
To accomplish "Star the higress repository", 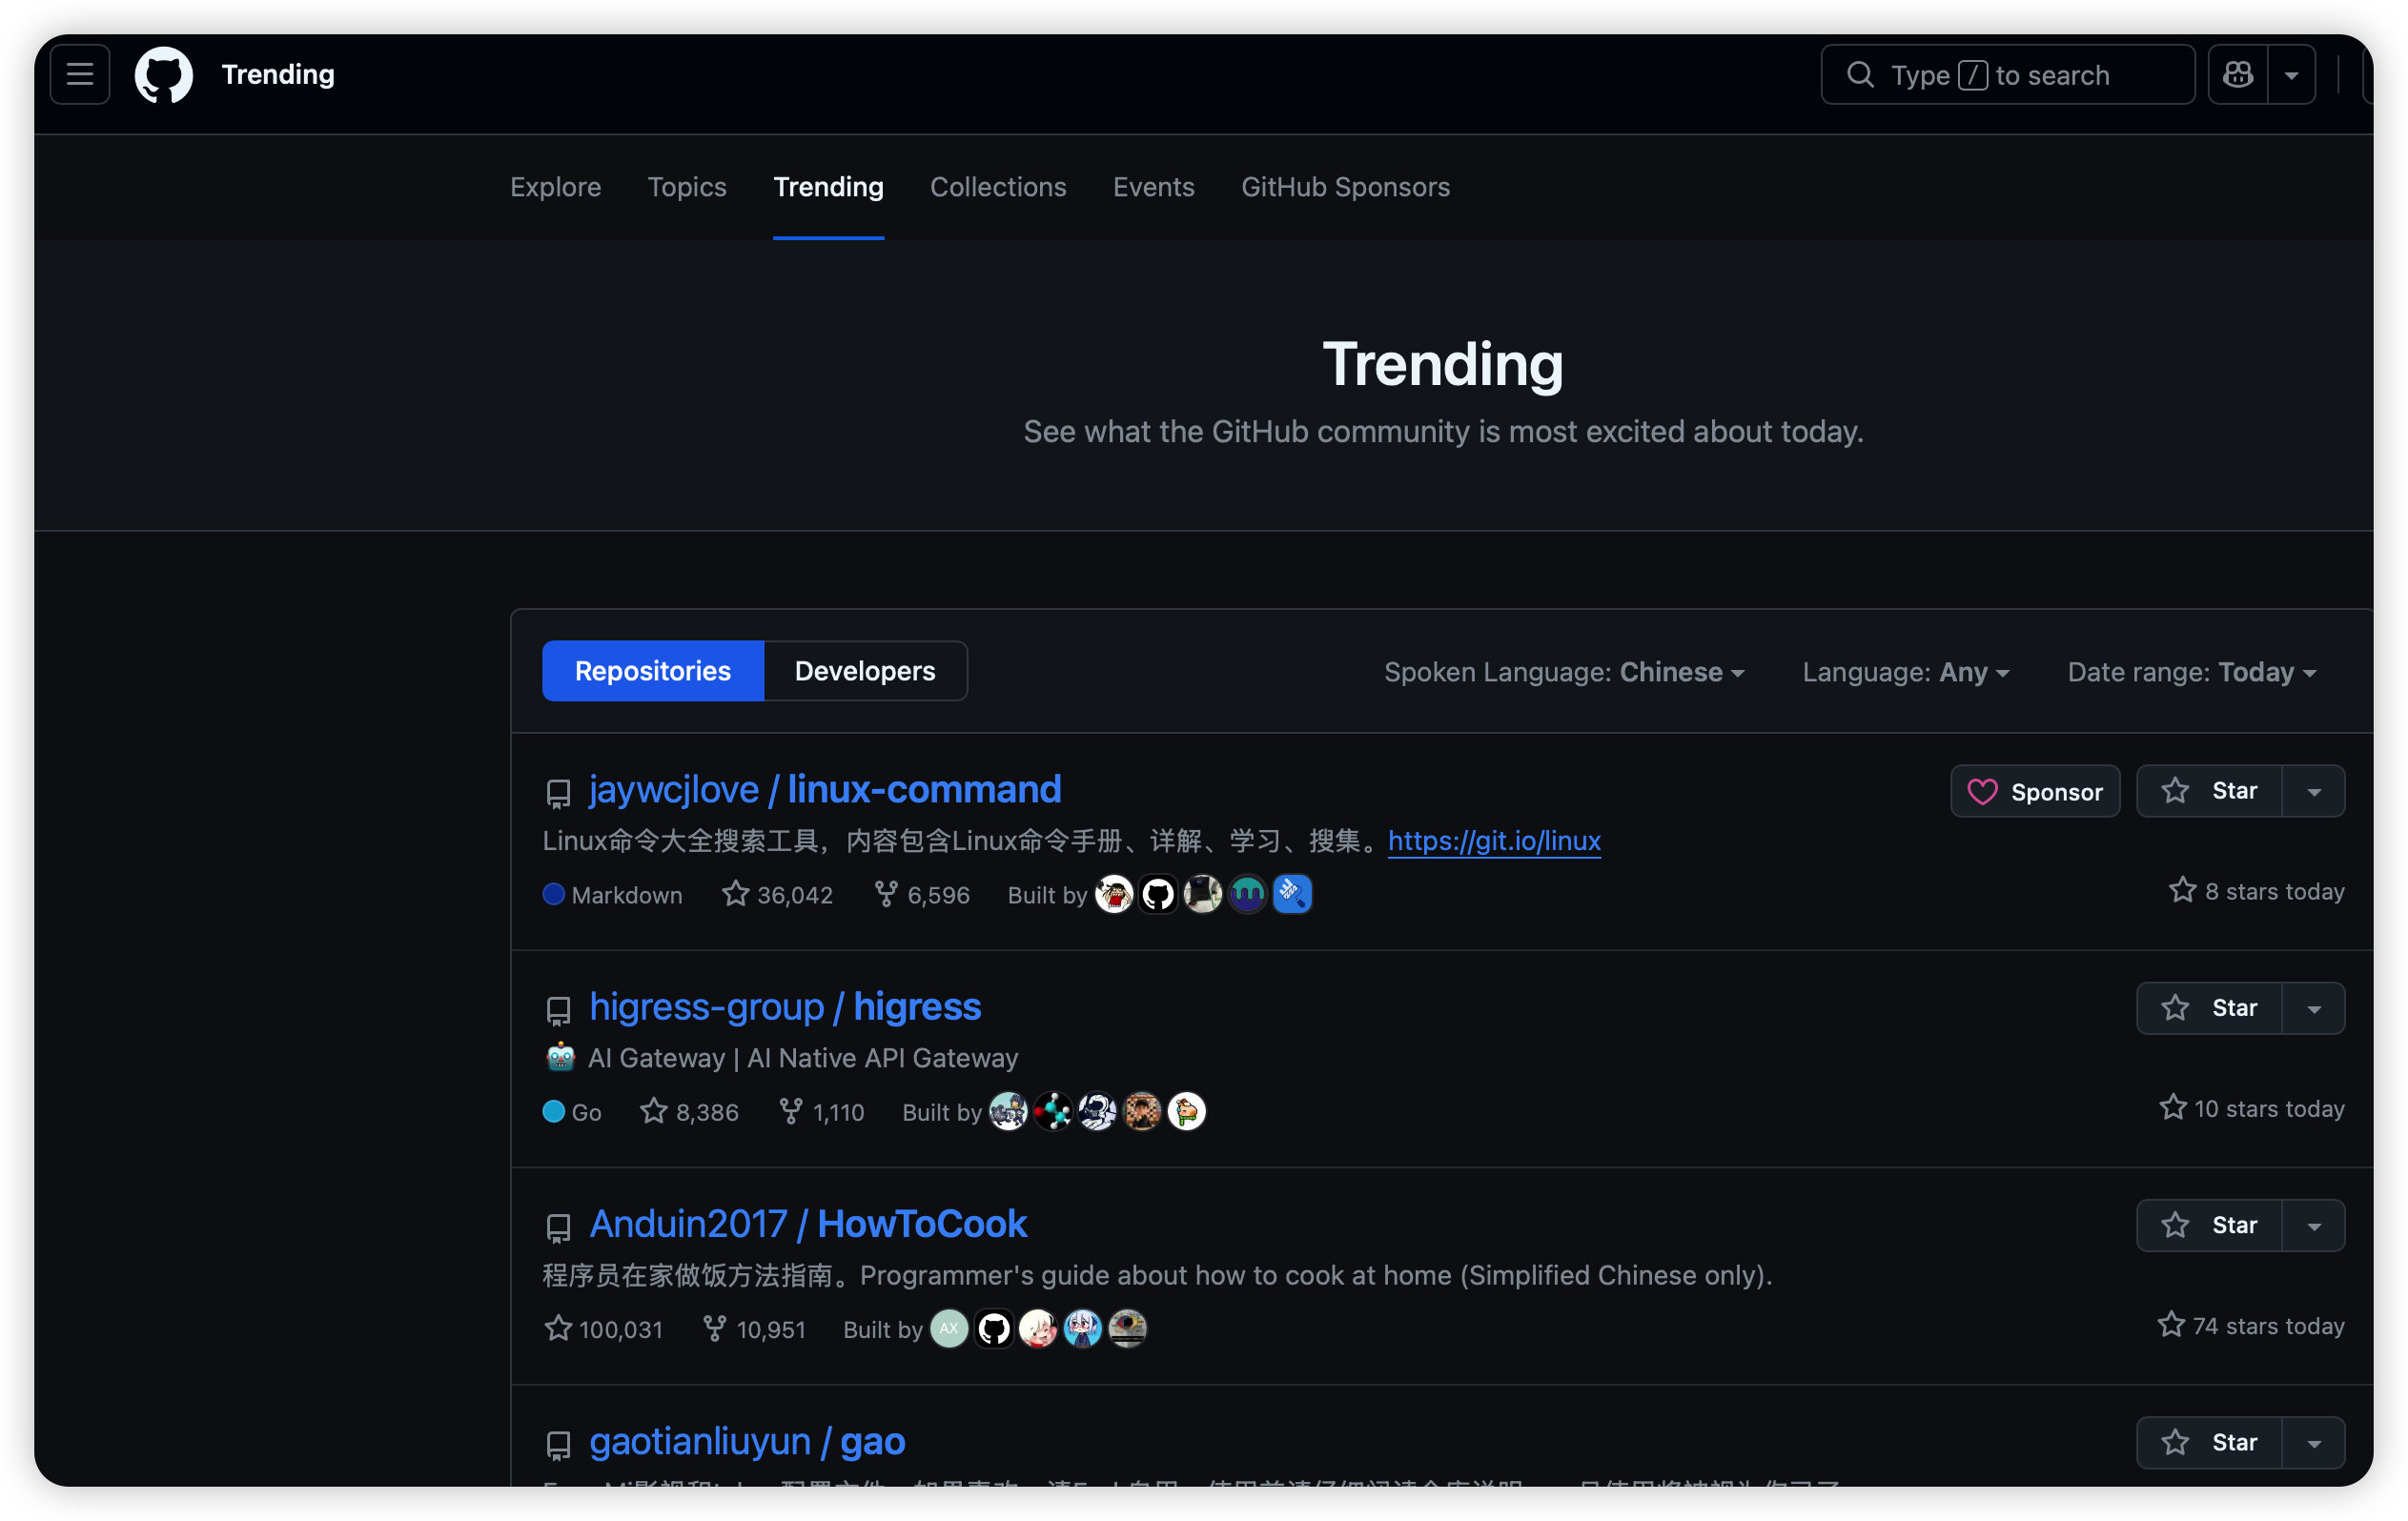I will 2209,1008.
